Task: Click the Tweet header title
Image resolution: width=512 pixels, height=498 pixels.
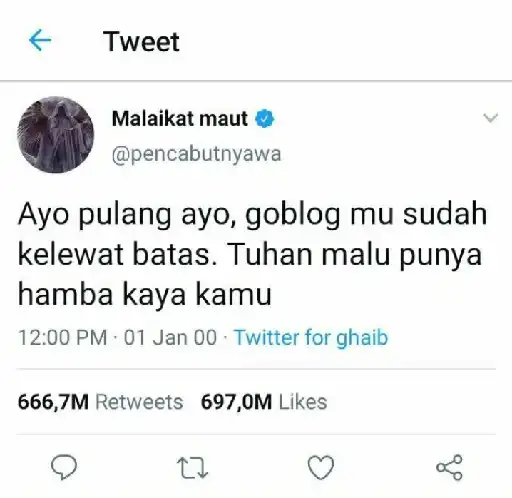Action: [141, 41]
